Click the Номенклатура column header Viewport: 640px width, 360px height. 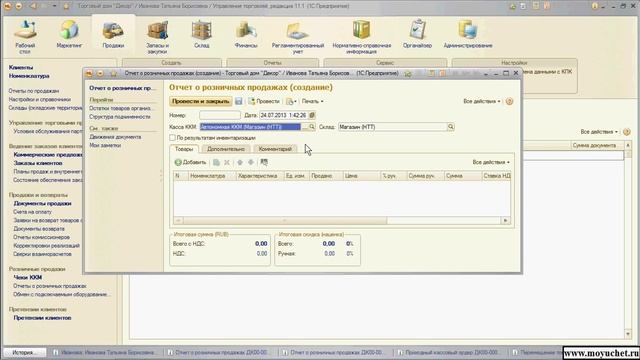coord(212,176)
